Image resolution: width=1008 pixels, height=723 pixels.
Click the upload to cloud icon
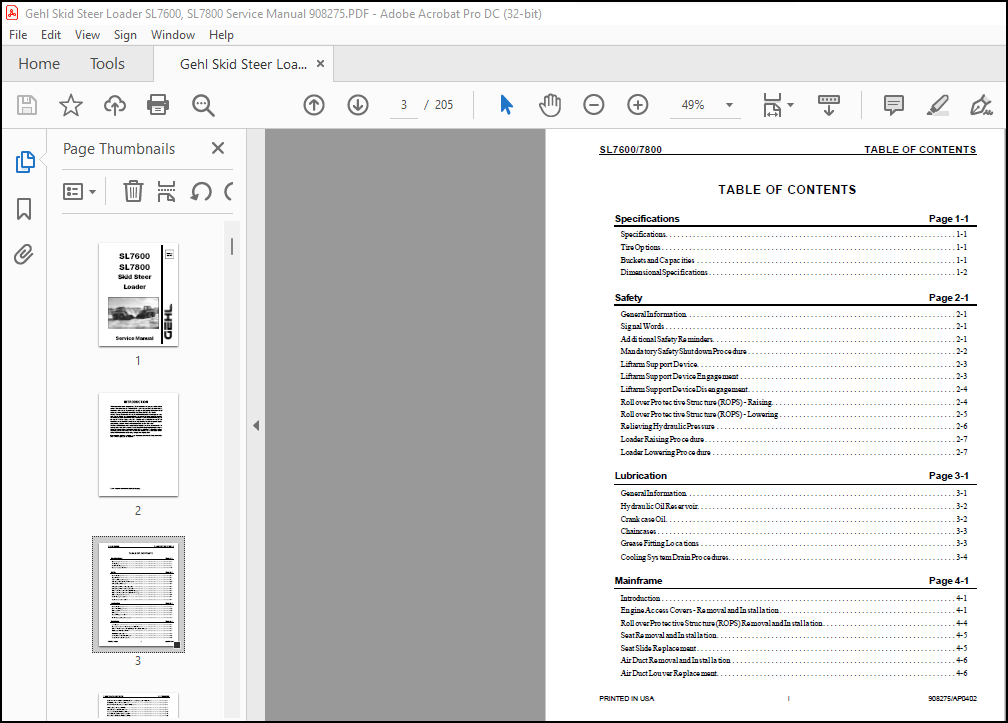pos(114,105)
